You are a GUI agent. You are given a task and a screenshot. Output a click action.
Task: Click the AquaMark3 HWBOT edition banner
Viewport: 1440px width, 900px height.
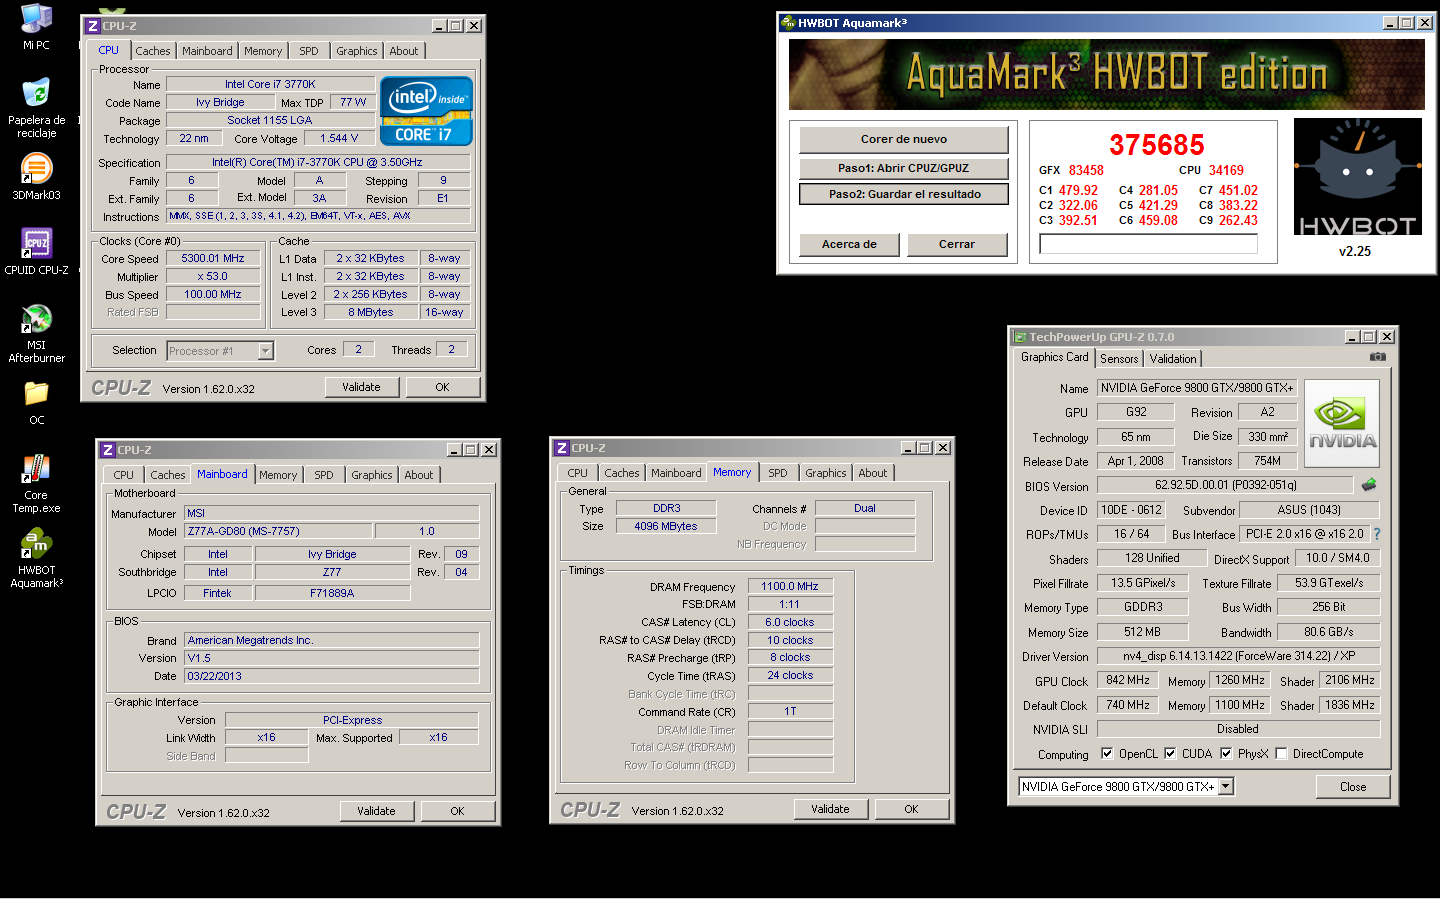tap(1107, 74)
